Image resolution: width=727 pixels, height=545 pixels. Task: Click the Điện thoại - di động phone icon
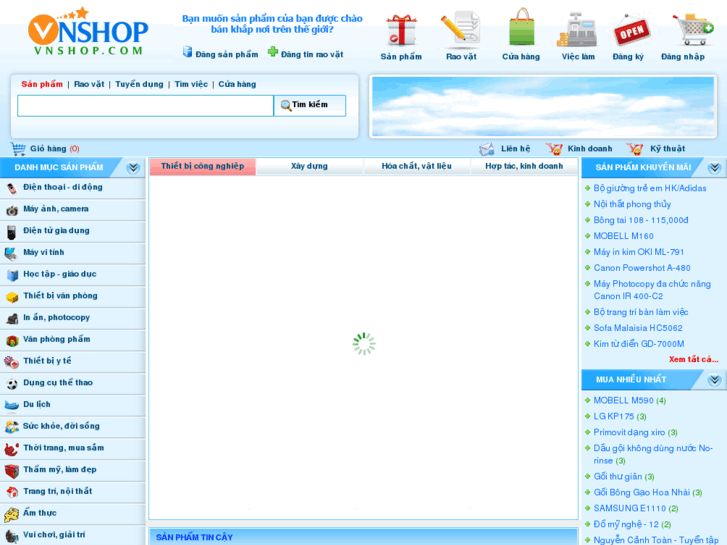[12, 188]
